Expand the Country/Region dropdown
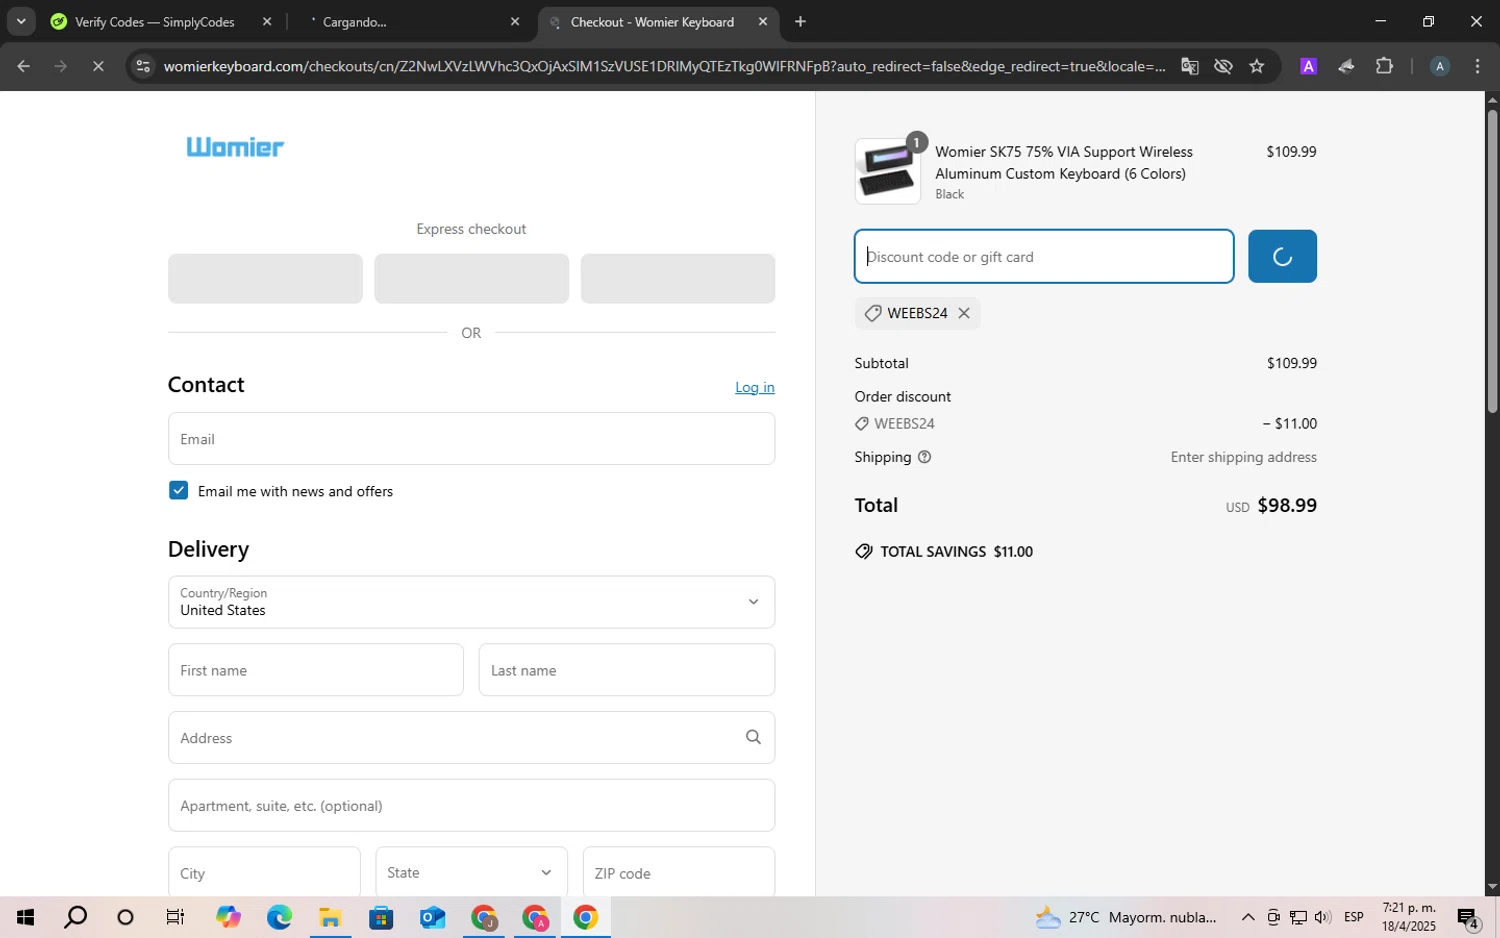Viewport: 1500px width, 938px height. tap(471, 602)
